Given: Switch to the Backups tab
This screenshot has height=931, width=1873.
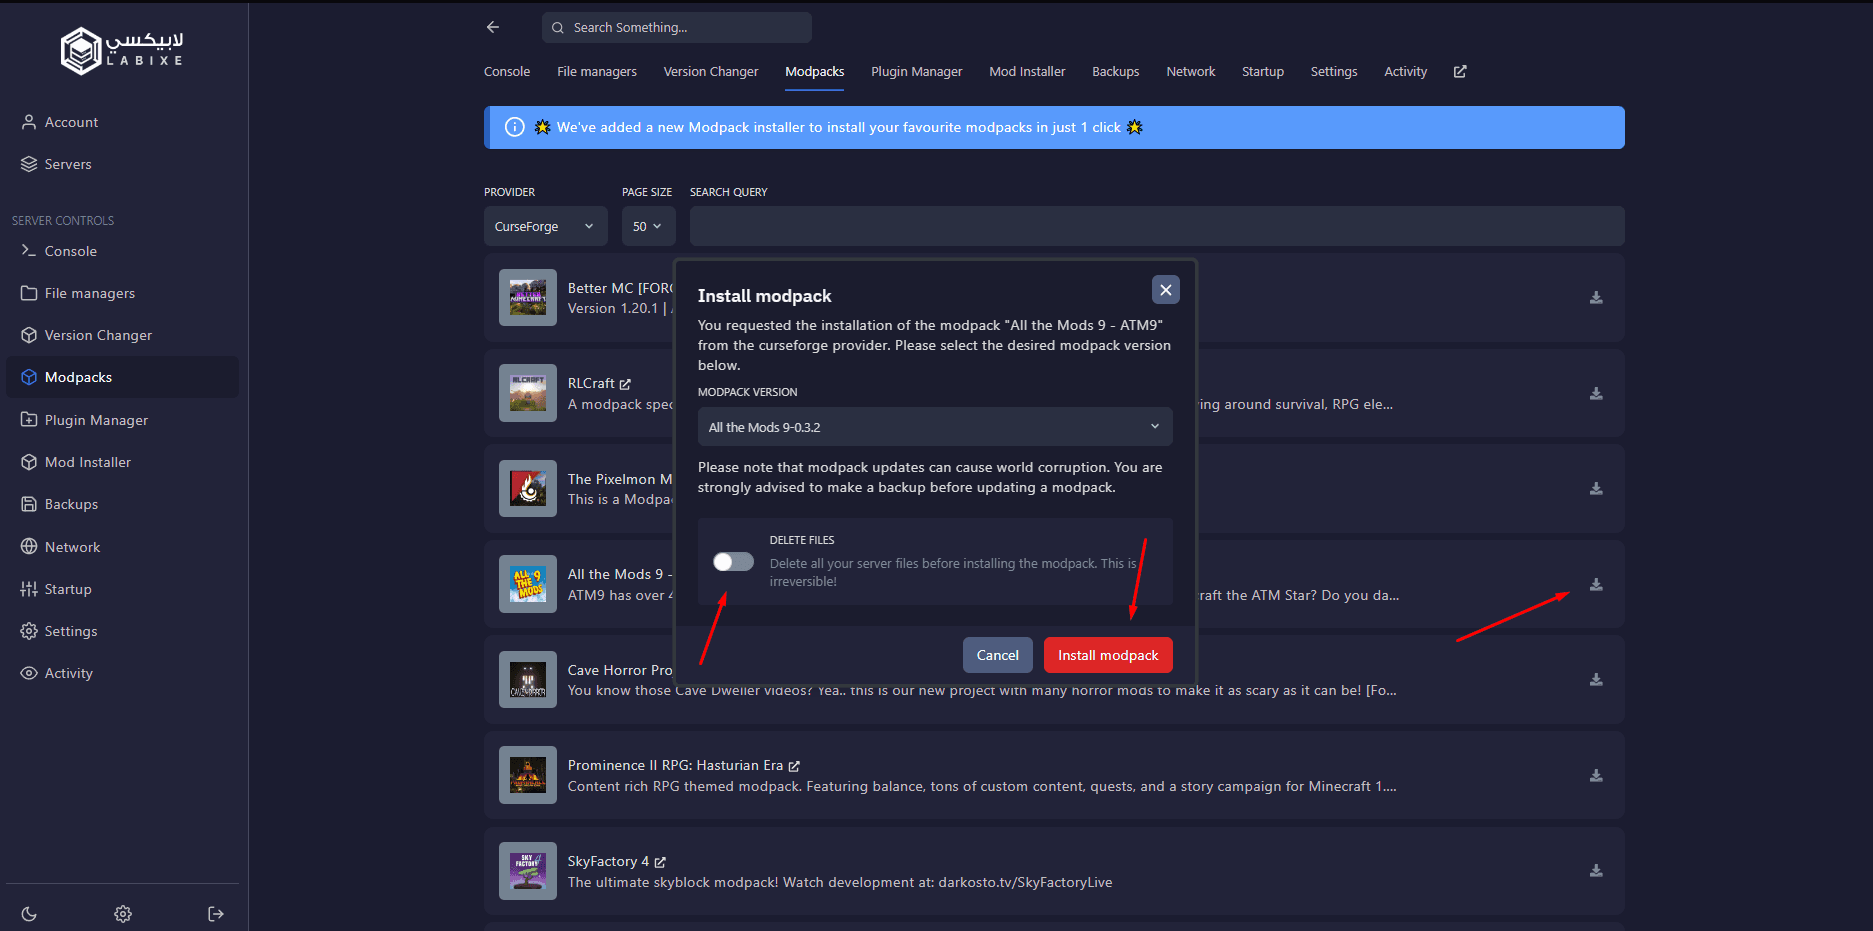Looking at the screenshot, I should (x=1116, y=72).
